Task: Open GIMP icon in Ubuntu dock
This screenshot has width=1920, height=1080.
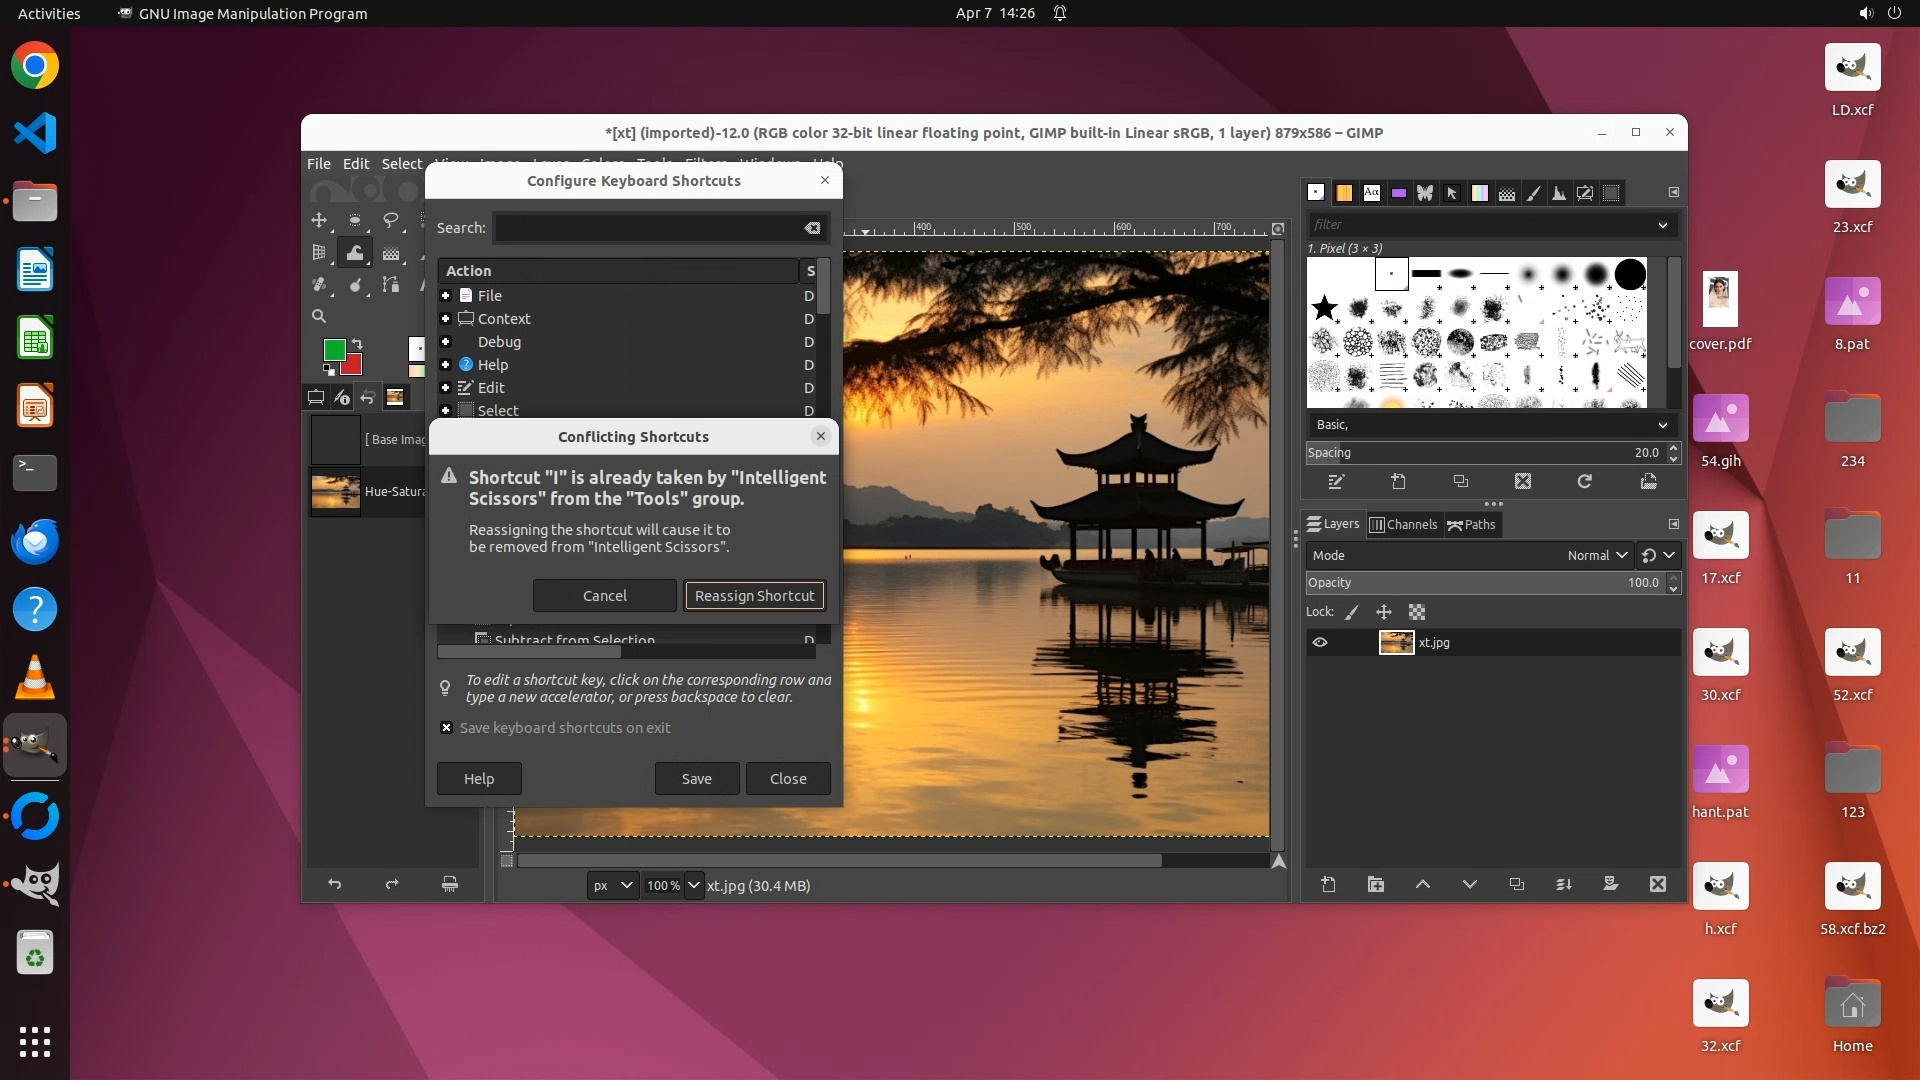Action: 35,746
